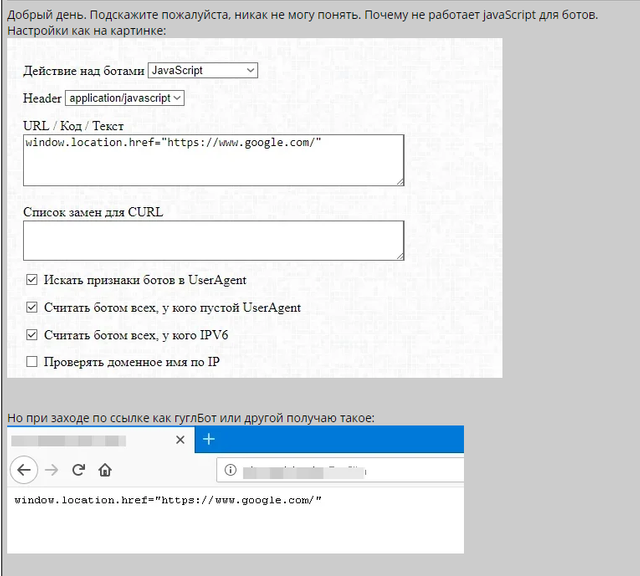Click the 'Список замен для CURL' textarea
The width and height of the screenshot is (640, 576).
[213, 240]
